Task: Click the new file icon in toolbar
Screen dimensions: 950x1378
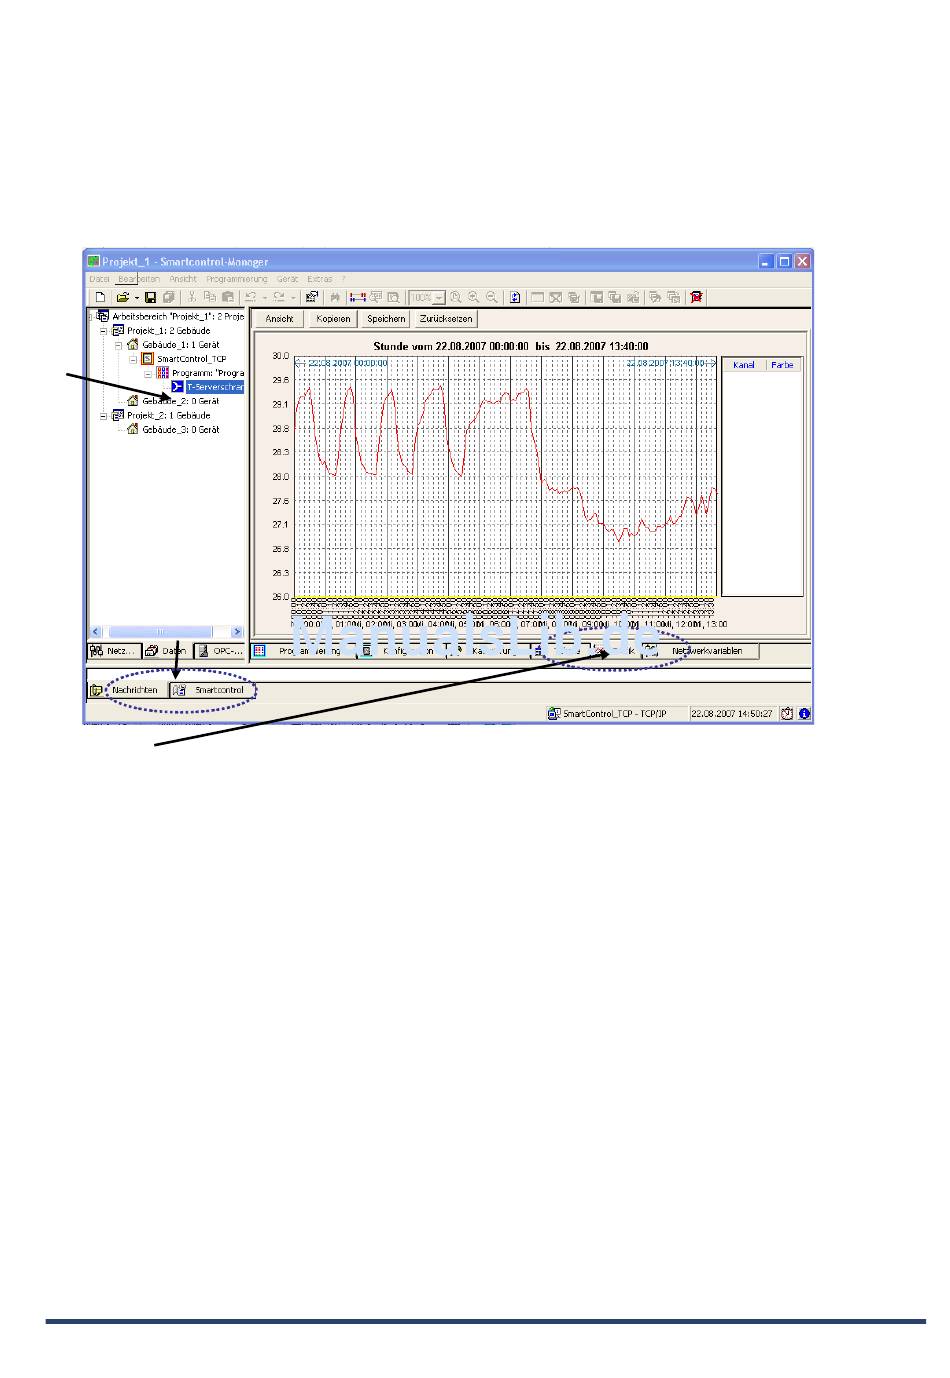Action: [100, 297]
